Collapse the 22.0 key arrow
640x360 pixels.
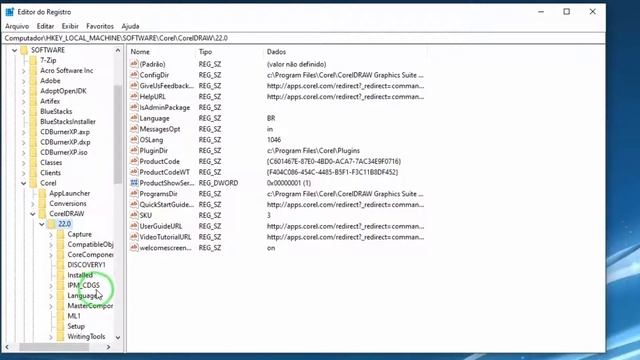coord(42,224)
